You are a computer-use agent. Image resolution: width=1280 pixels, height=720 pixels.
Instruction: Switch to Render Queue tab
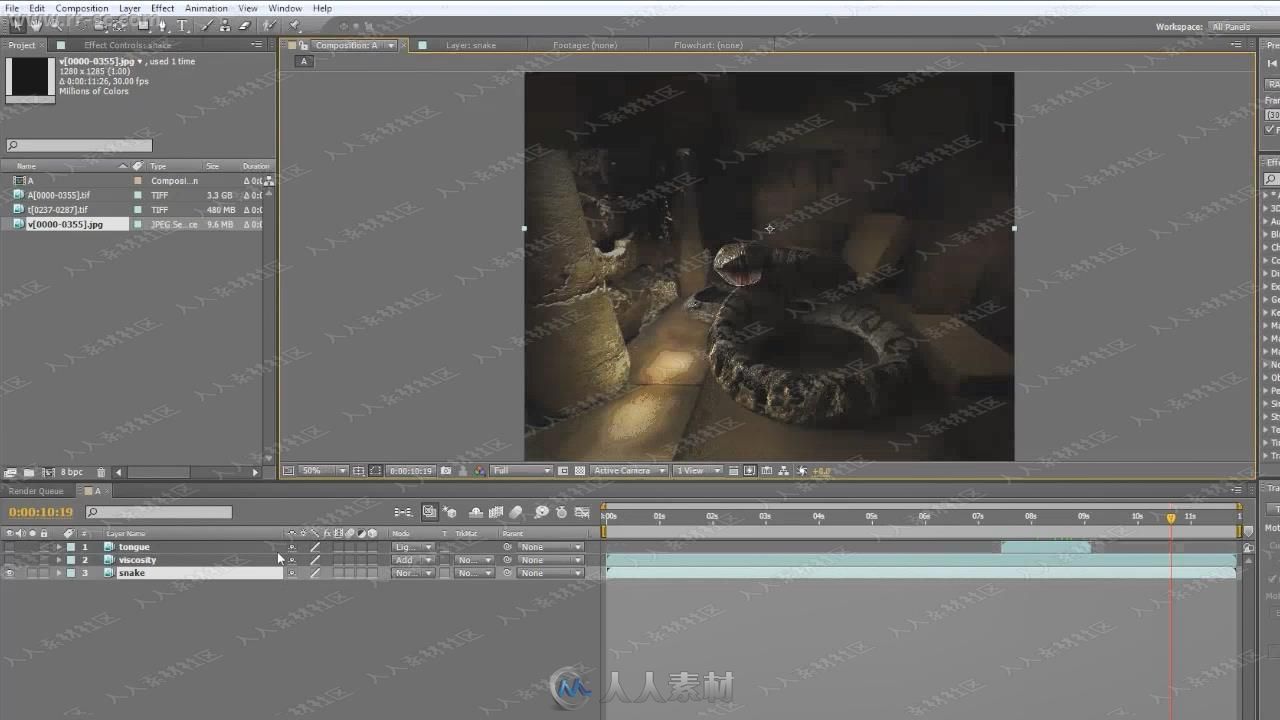(36, 491)
